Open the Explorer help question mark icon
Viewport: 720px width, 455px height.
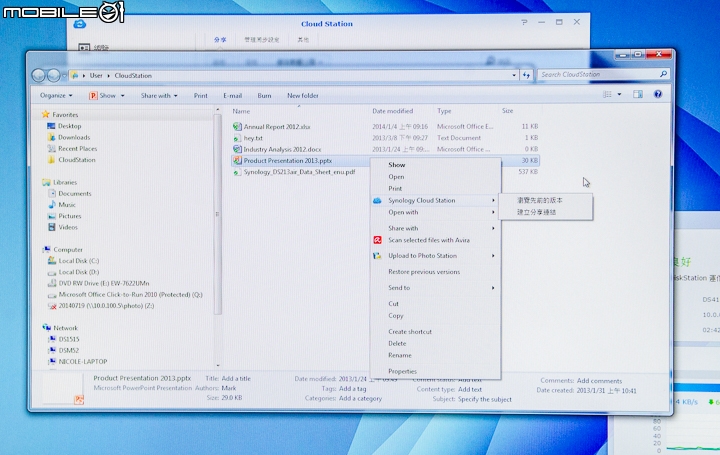(658, 94)
